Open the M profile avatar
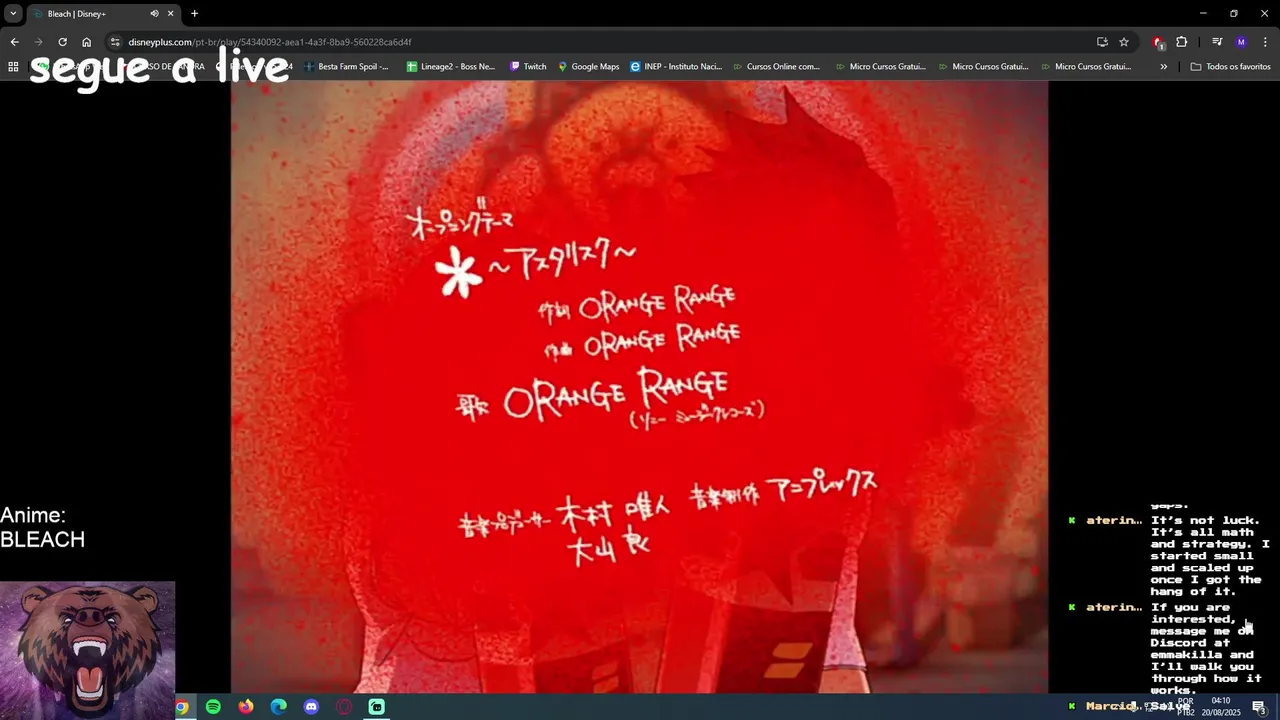 coord(1241,42)
